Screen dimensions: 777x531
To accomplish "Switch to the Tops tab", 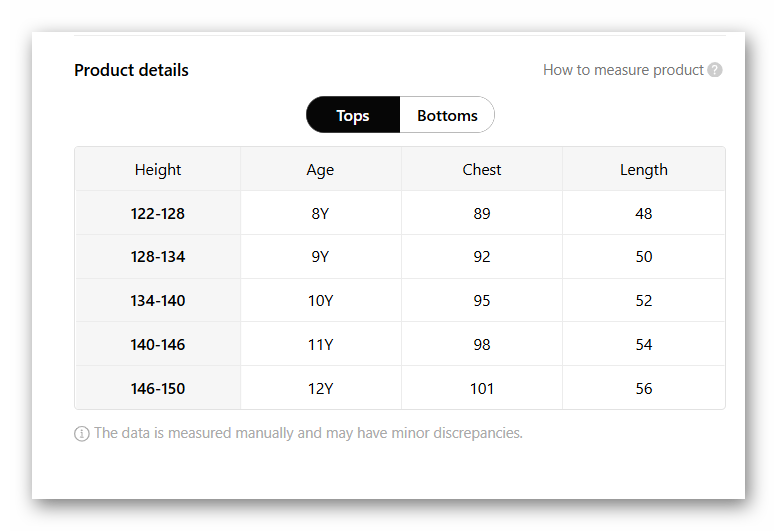I will (x=353, y=115).
